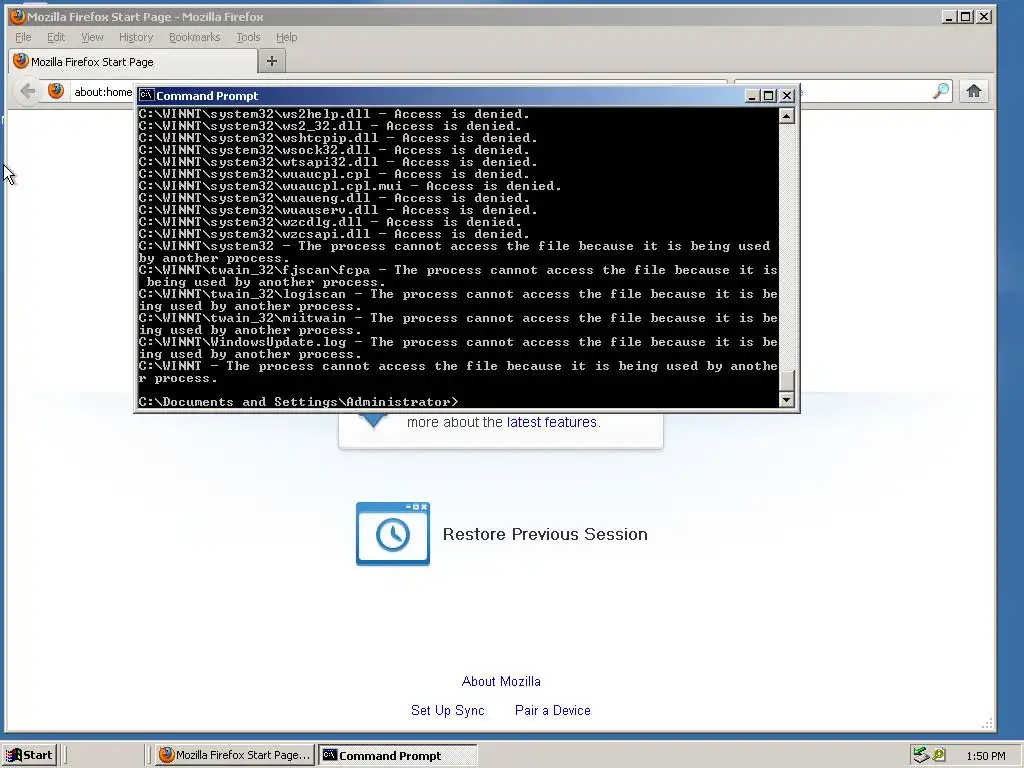This screenshot has height=768, width=1024.
Task: Click the taskbar clock showing 1:50 PM
Action: (985, 756)
